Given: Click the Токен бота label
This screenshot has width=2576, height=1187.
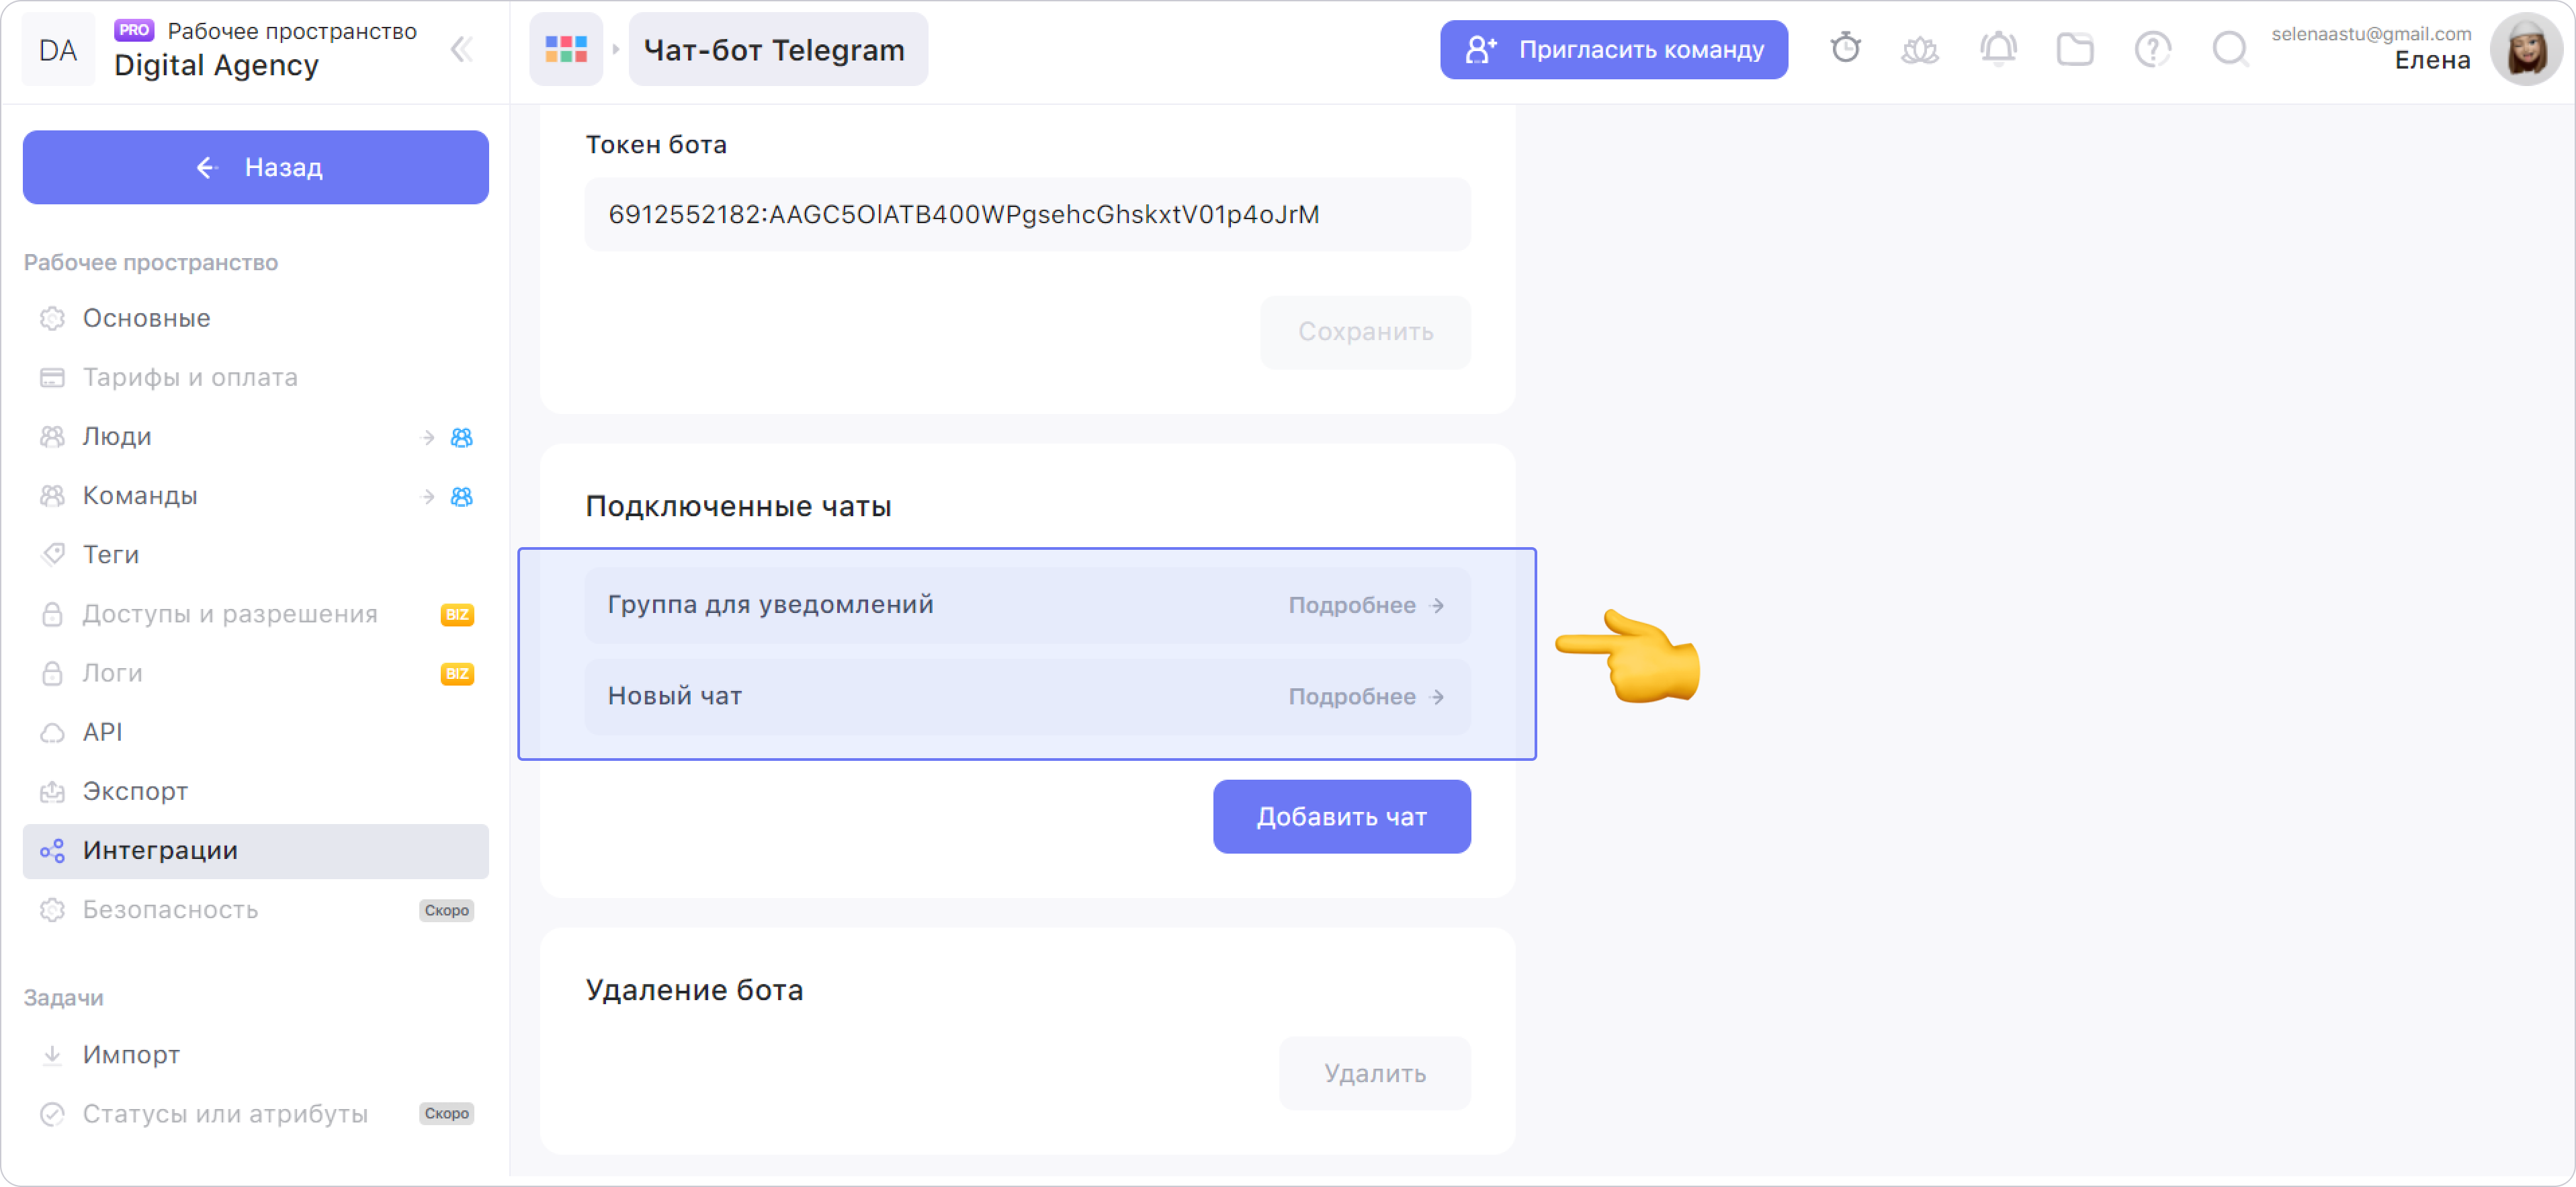Looking at the screenshot, I should coord(656,145).
